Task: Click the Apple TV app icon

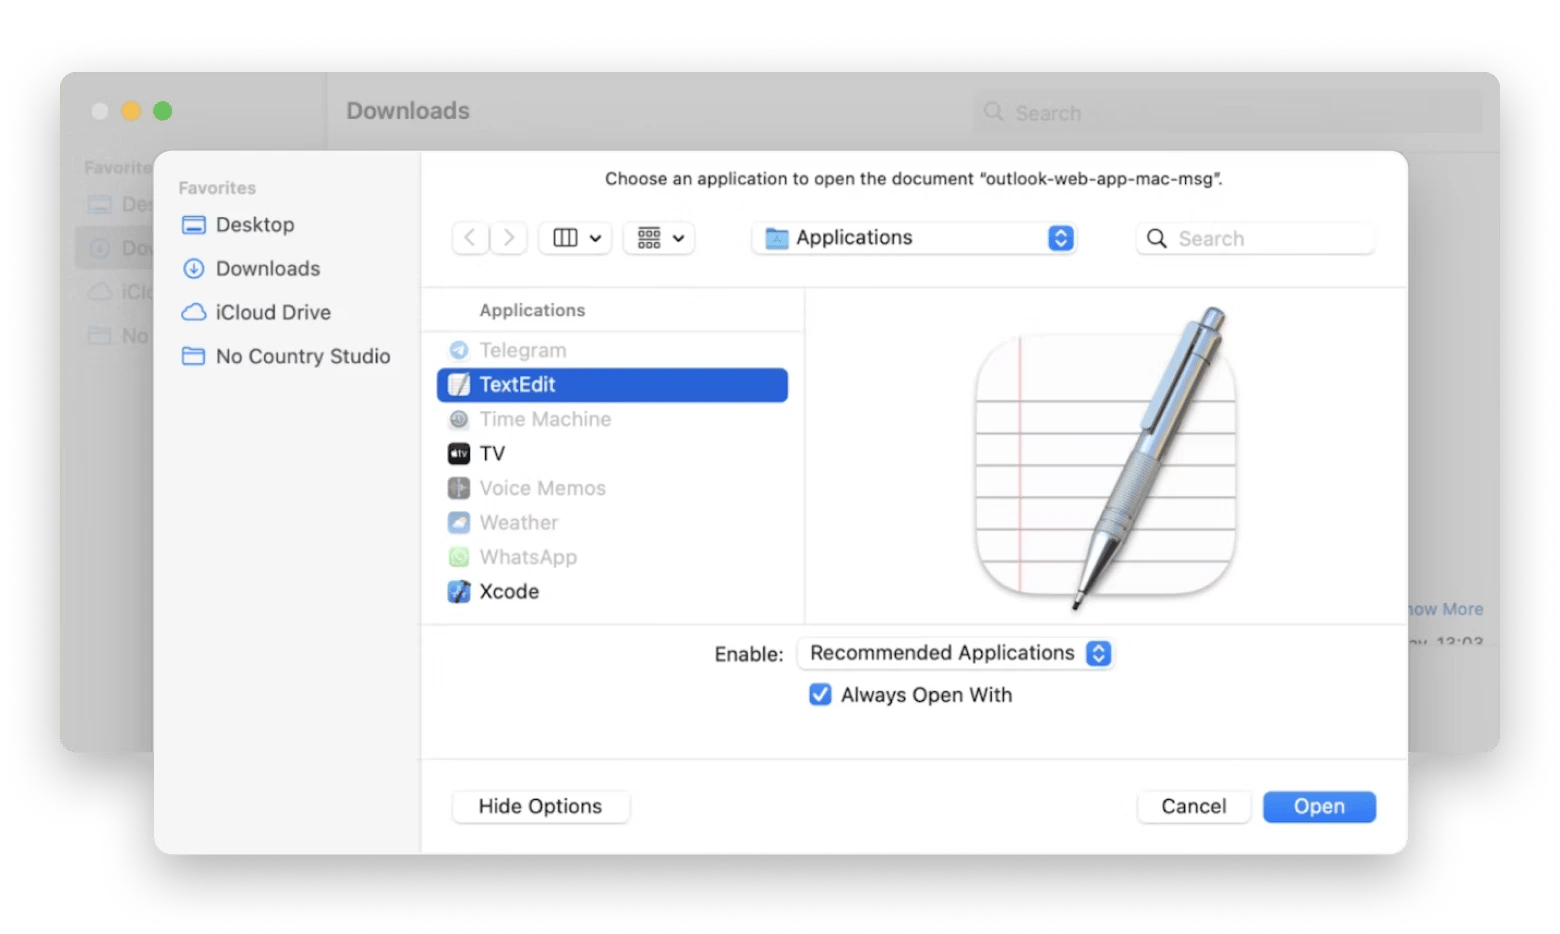Action: [x=459, y=454]
